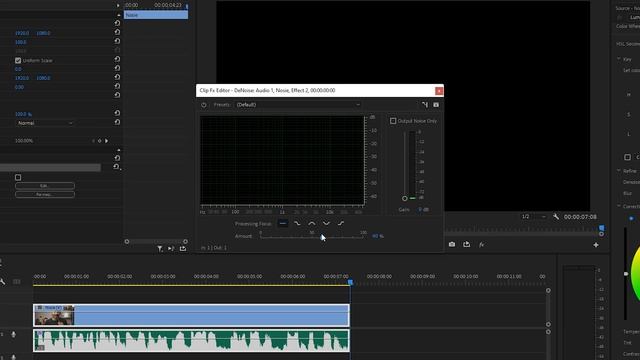Click Export Frame camera icon in Program Monitor
The height and width of the screenshot is (360, 640).
coord(452,244)
